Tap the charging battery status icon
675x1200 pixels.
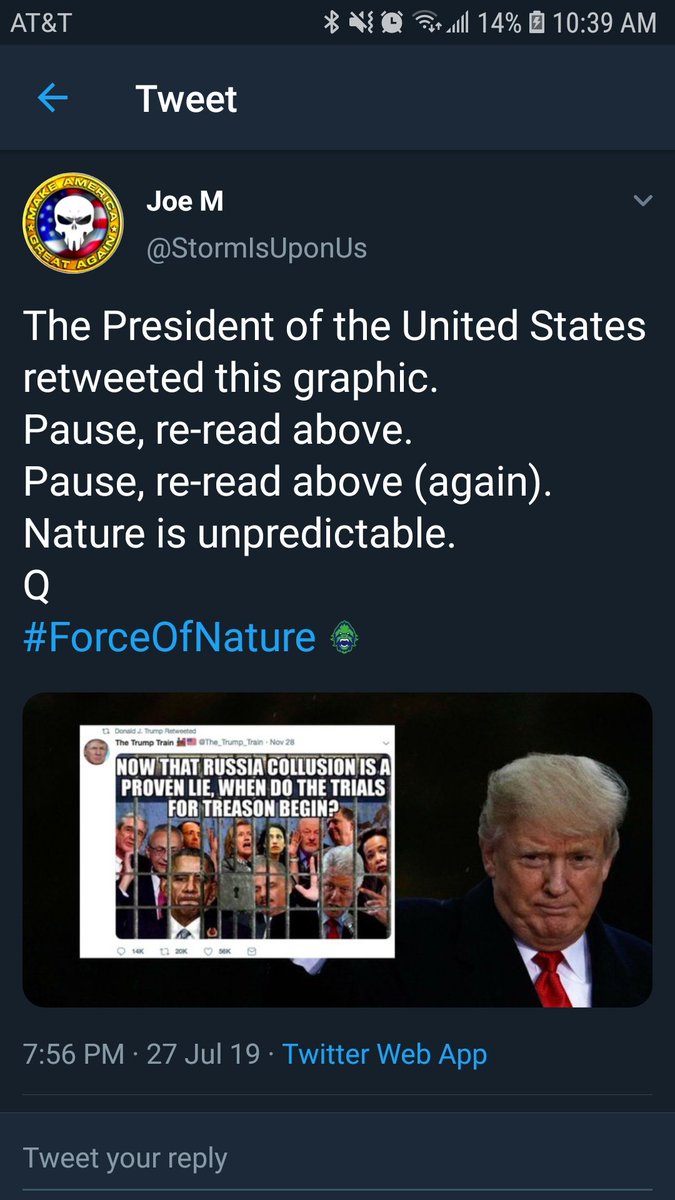[536, 23]
